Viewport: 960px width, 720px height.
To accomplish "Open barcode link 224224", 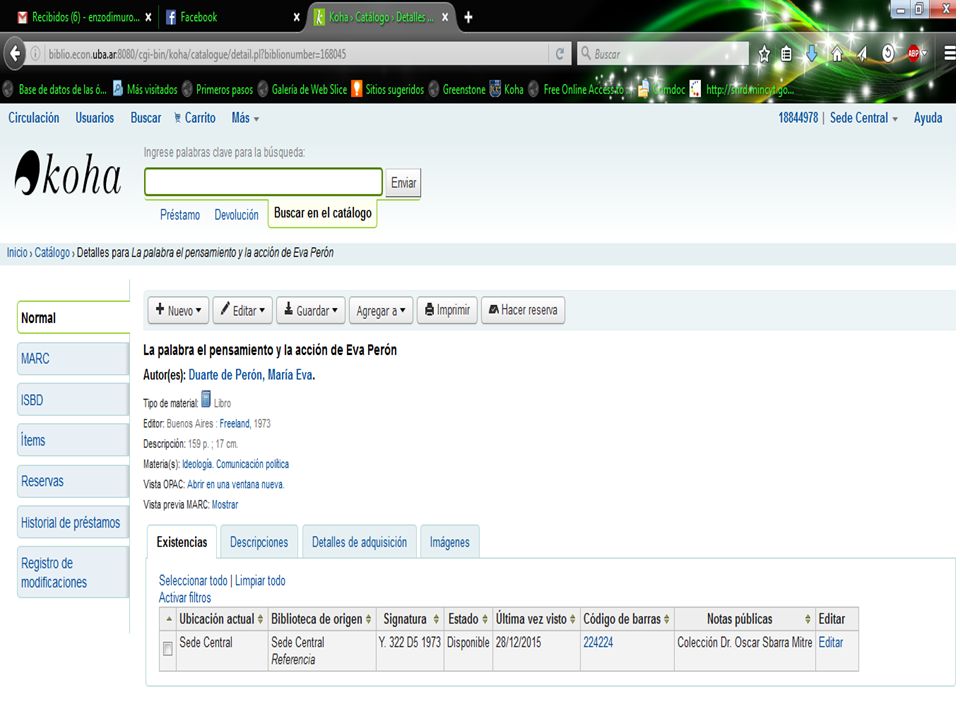I will coord(598,642).
